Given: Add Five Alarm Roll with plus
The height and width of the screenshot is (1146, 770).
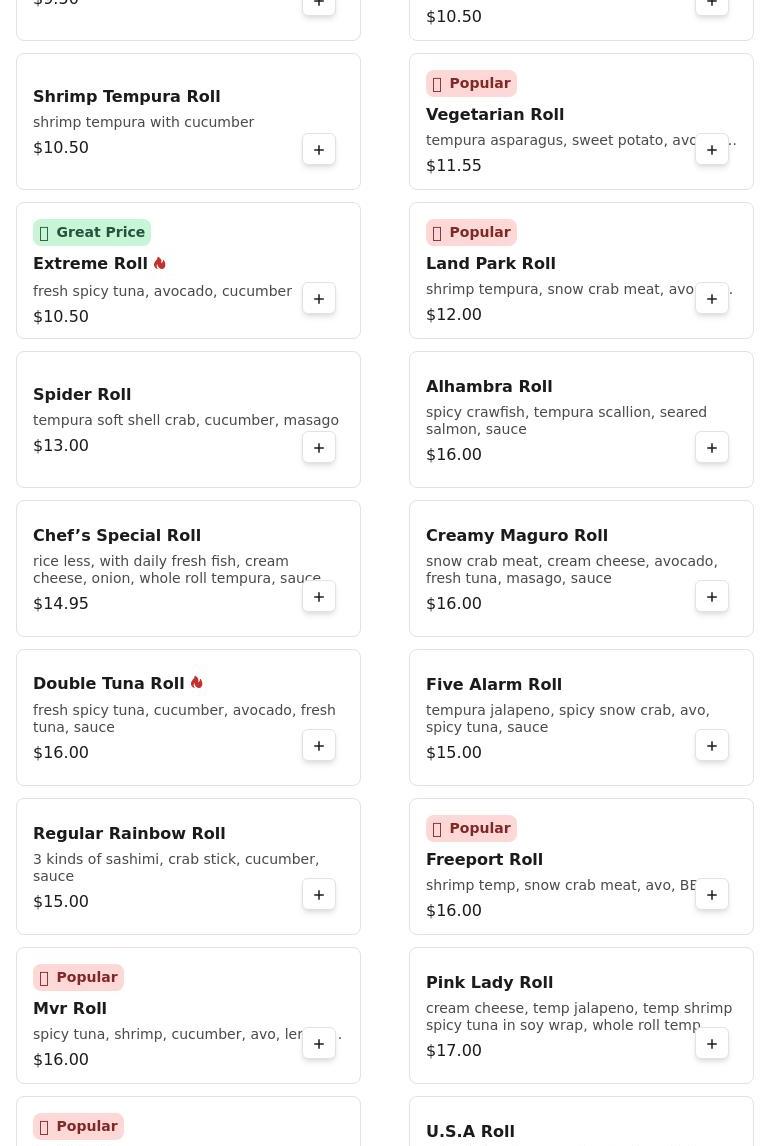Looking at the screenshot, I should pyautogui.click(x=712, y=746).
